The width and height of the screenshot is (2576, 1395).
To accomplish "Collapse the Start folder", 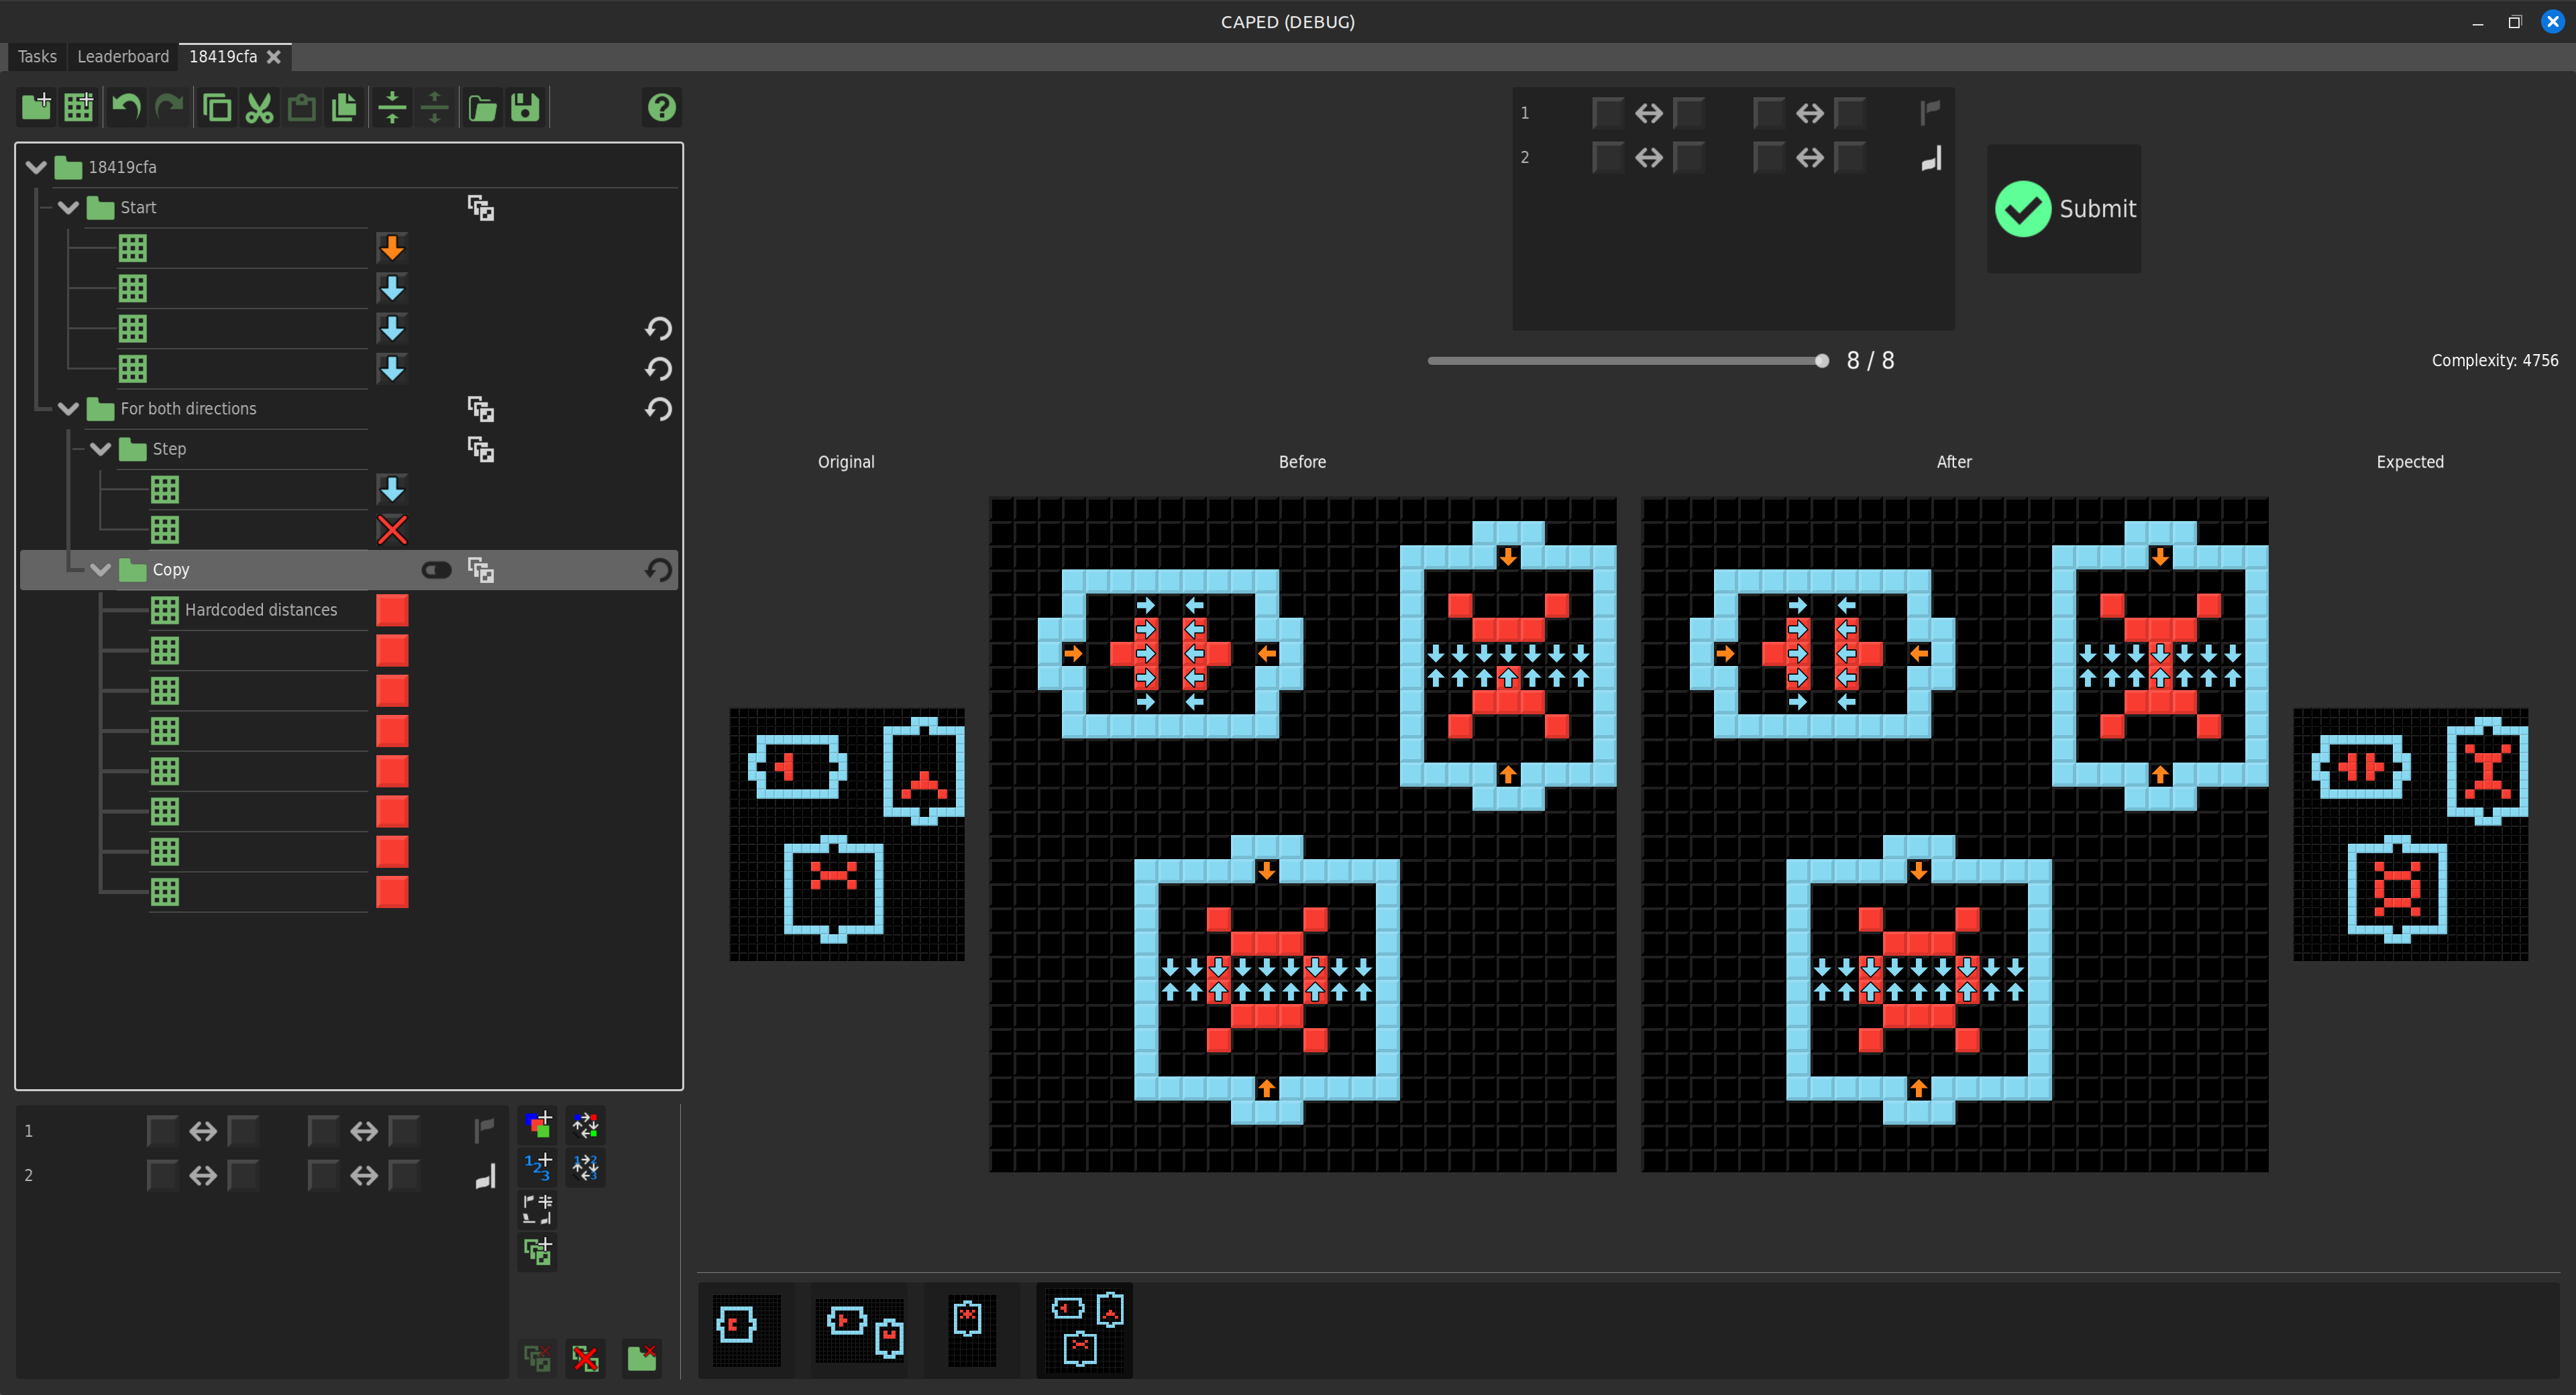I will tap(69, 207).
